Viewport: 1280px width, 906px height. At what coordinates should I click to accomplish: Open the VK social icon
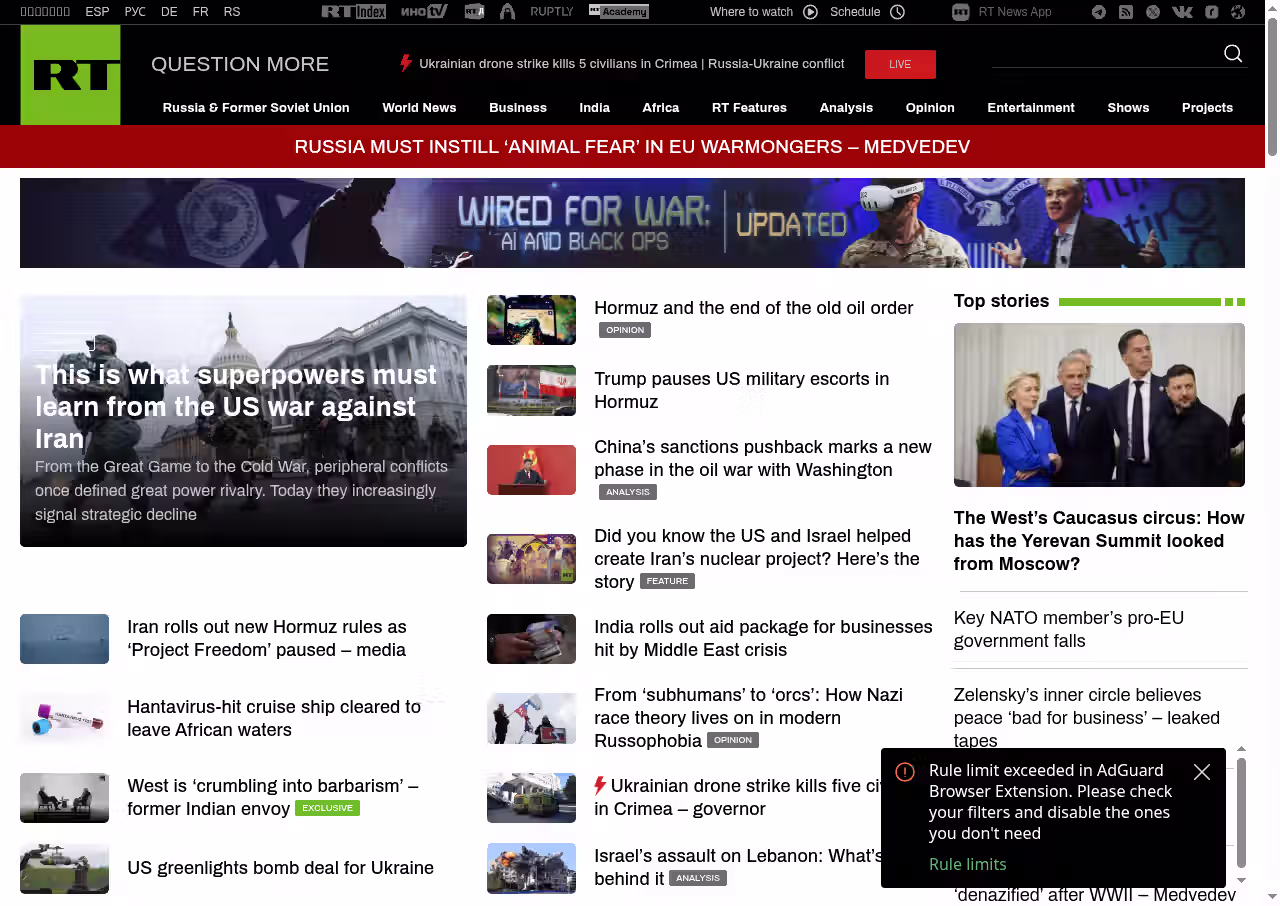(1182, 12)
